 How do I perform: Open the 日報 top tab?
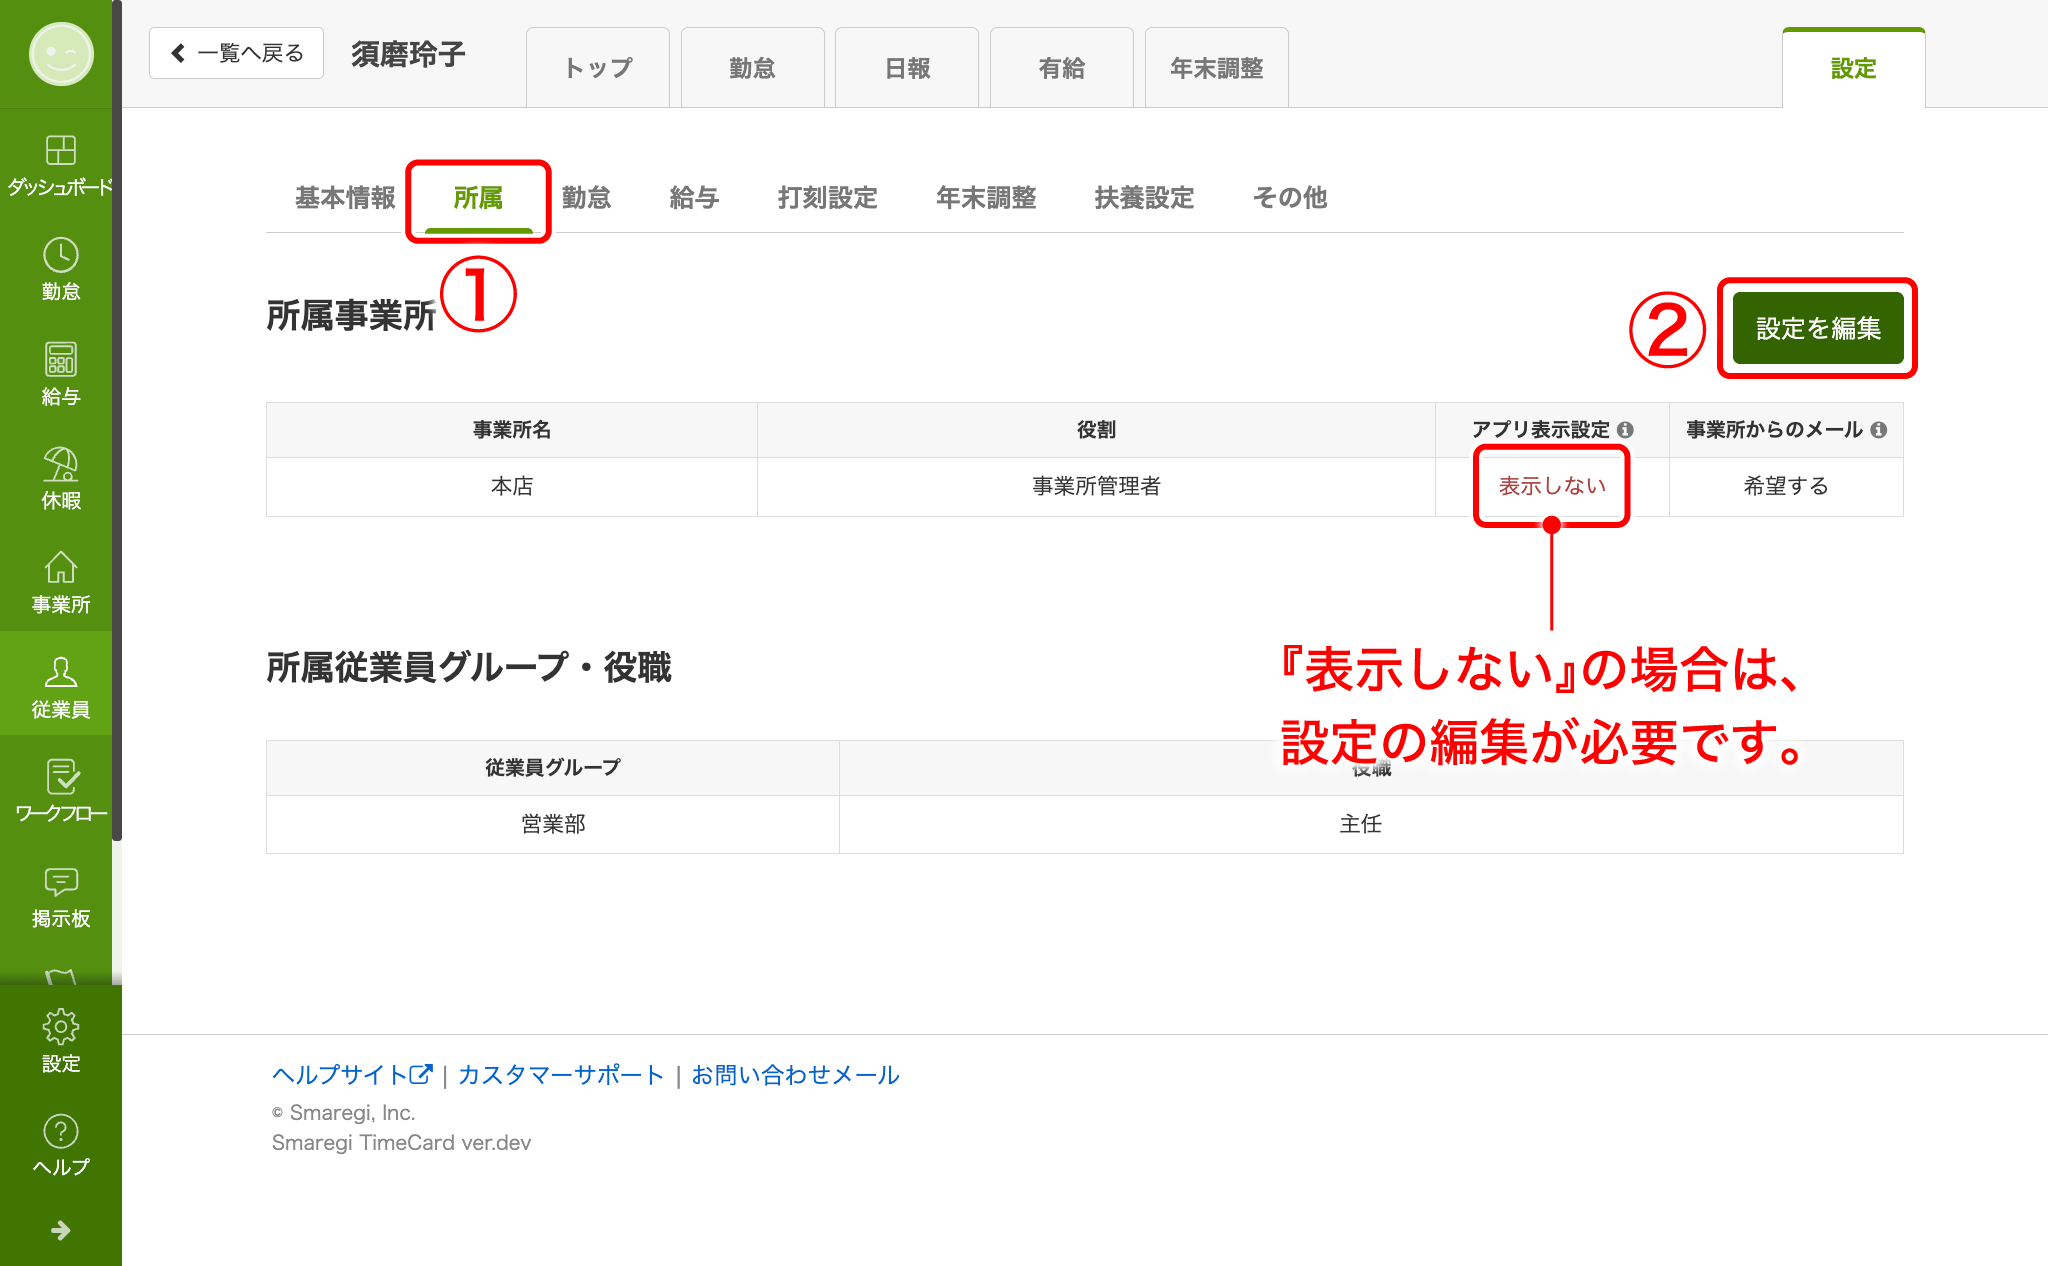(x=907, y=68)
